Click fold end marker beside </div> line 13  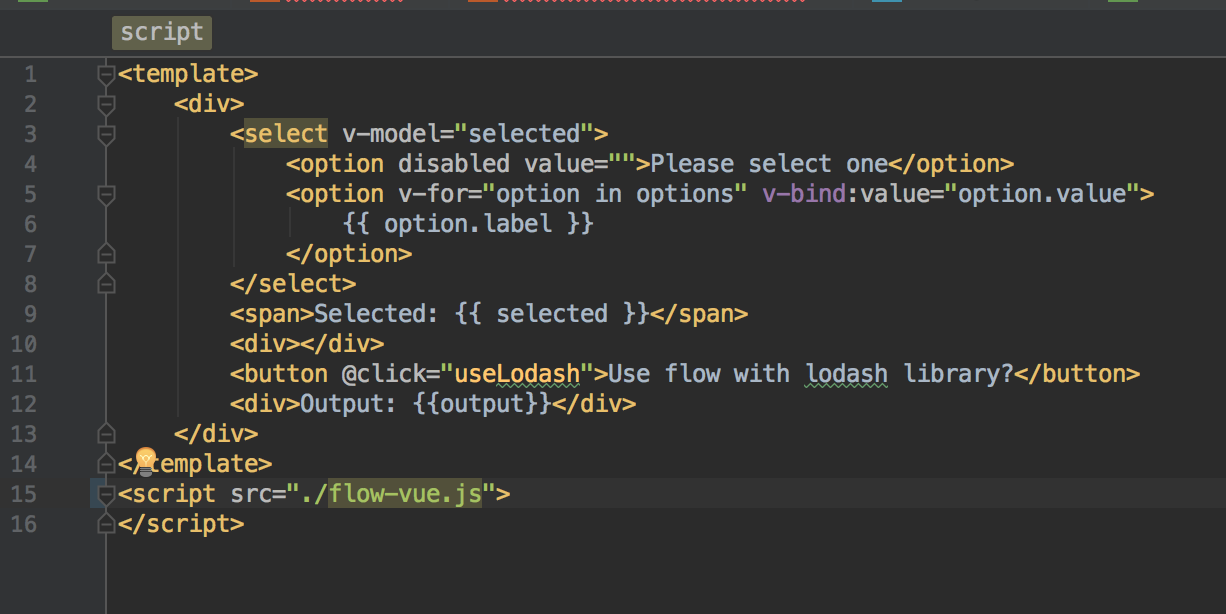[x=107, y=434]
